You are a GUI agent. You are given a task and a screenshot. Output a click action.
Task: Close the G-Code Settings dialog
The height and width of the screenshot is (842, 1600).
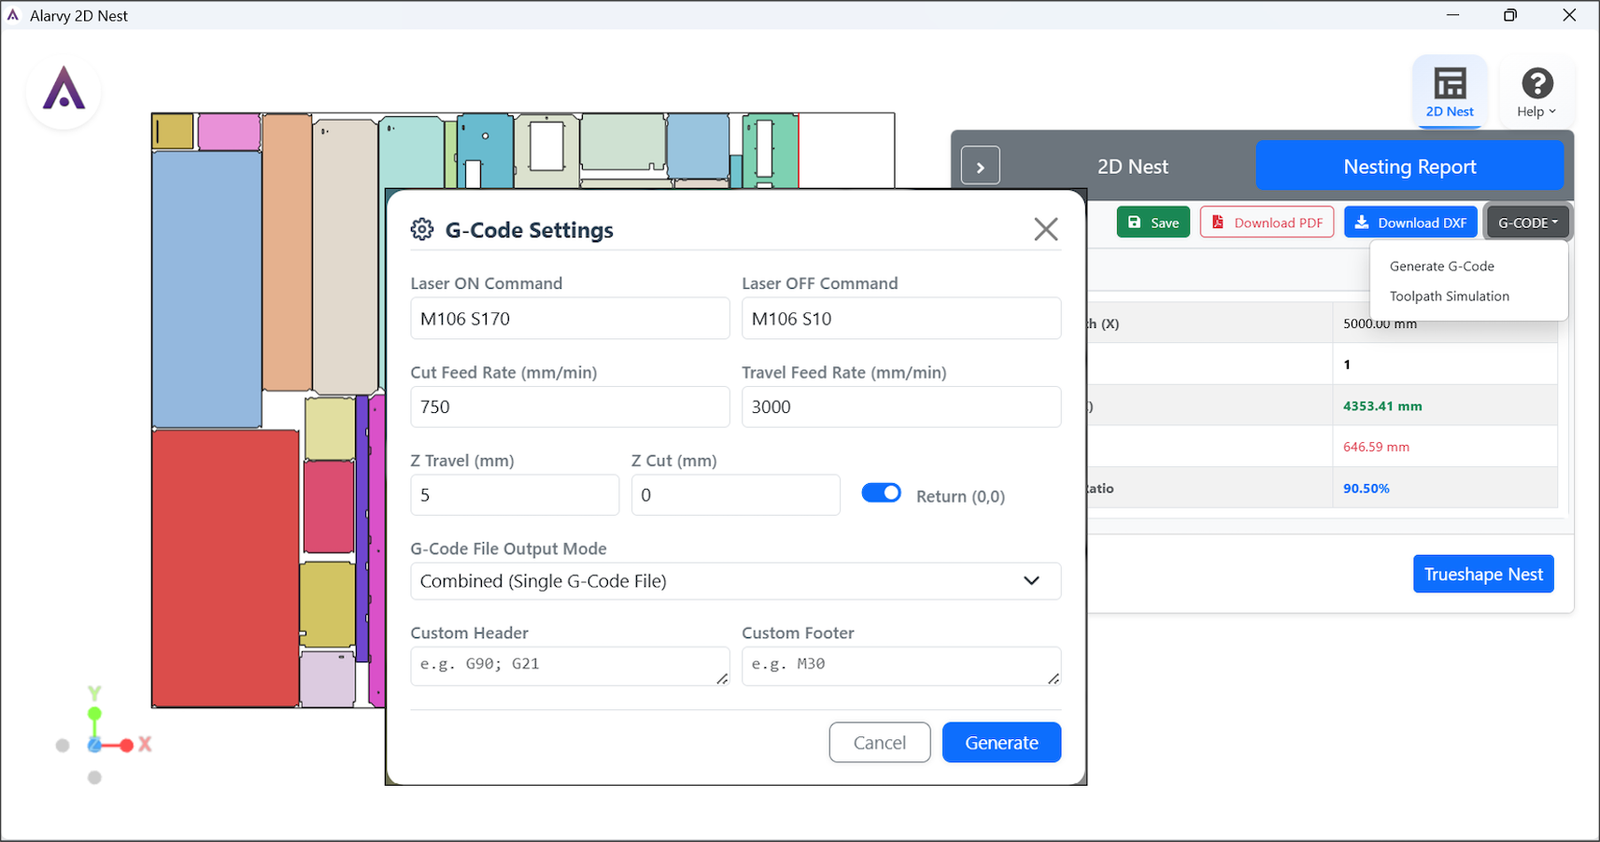pos(1046,229)
